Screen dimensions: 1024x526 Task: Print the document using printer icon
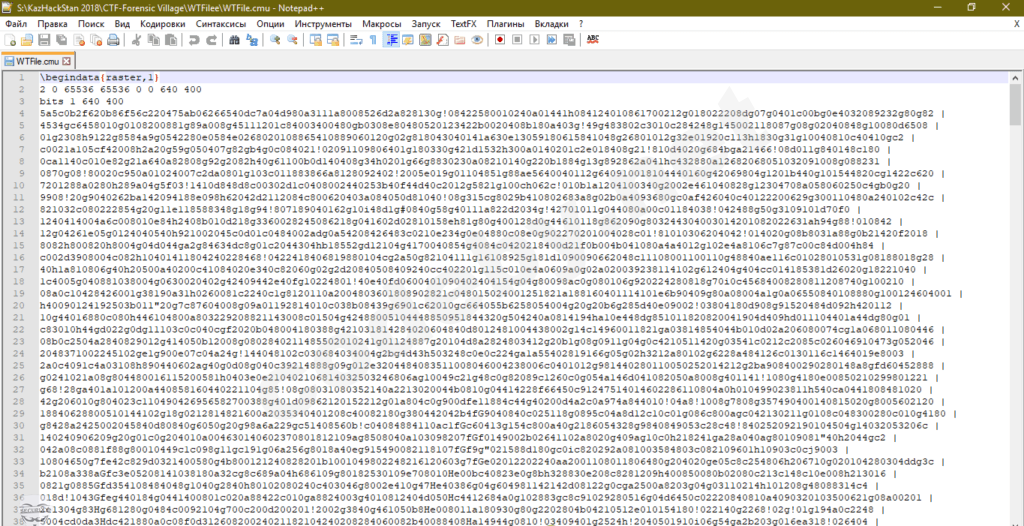click(x=112, y=40)
